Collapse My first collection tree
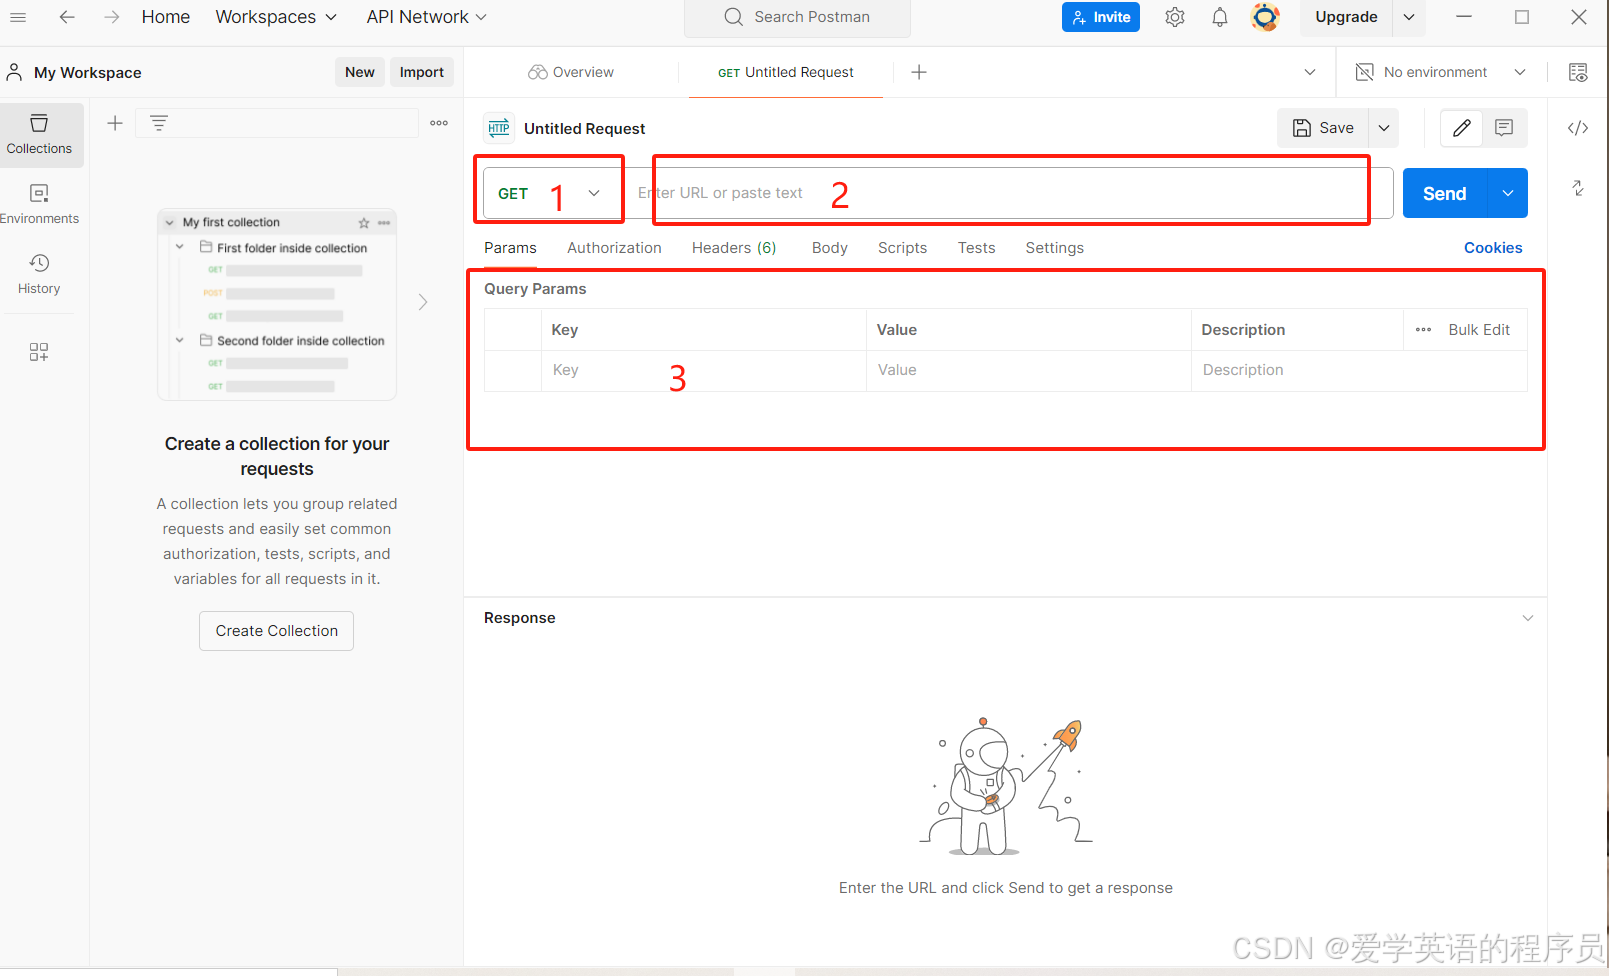 click(170, 223)
